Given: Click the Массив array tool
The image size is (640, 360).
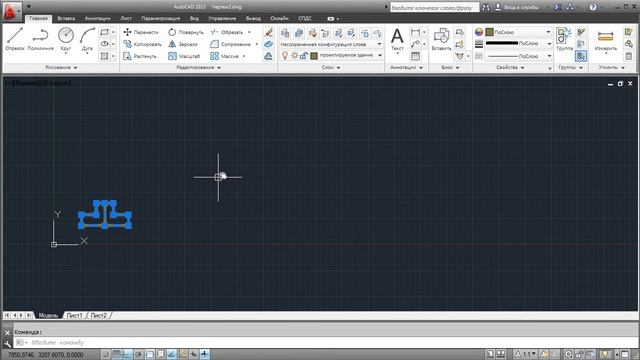Looking at the screenshot, I should (x=224, y=56).
